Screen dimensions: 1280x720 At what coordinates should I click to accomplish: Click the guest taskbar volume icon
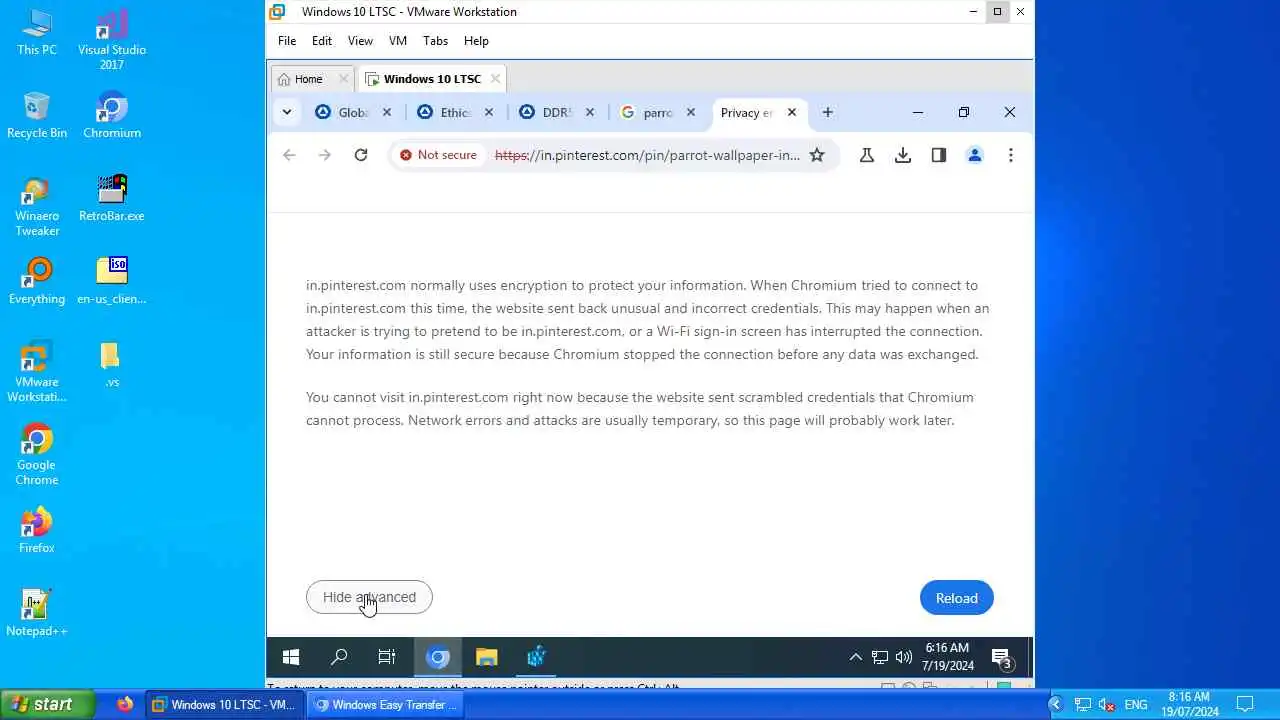click(x=904, y=657)
